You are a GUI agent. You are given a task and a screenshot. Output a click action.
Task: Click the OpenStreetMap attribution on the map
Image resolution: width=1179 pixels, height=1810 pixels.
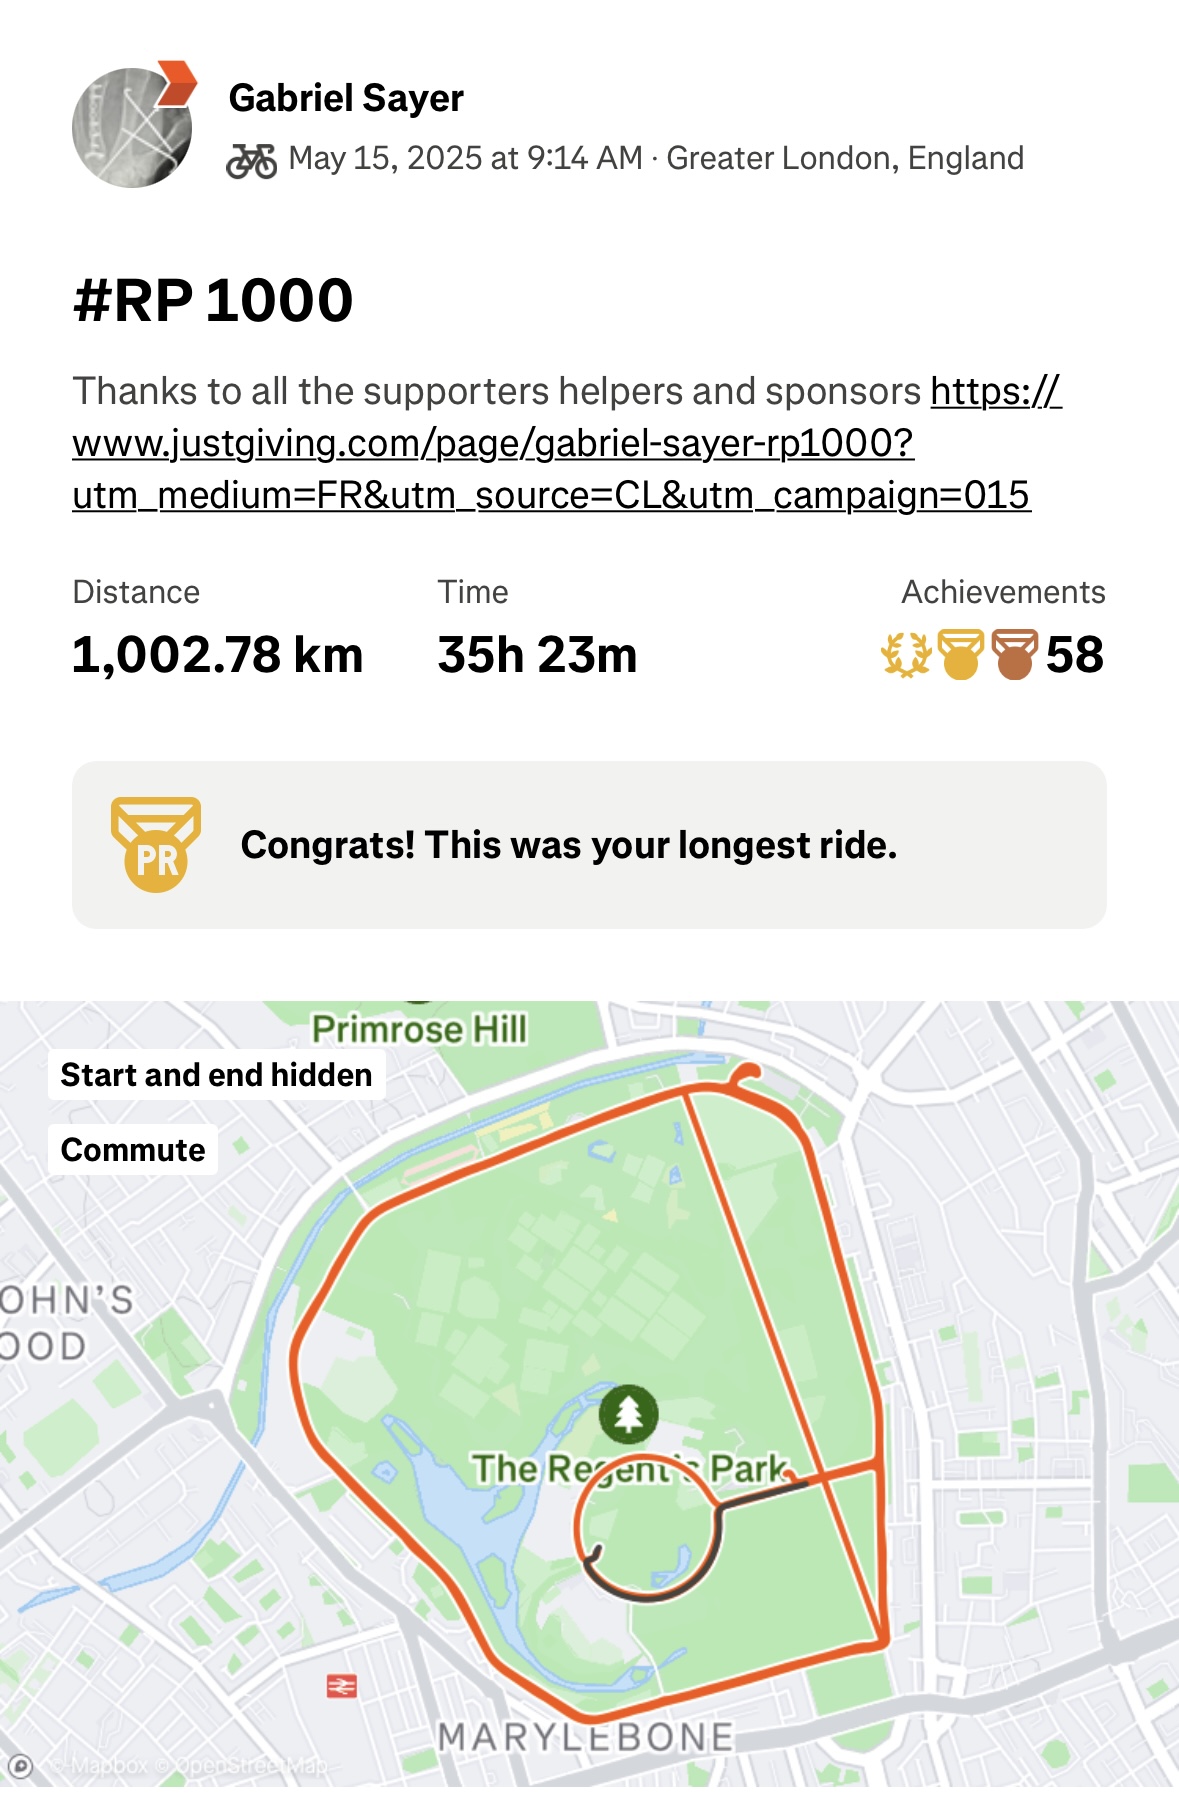(250, 1766)
